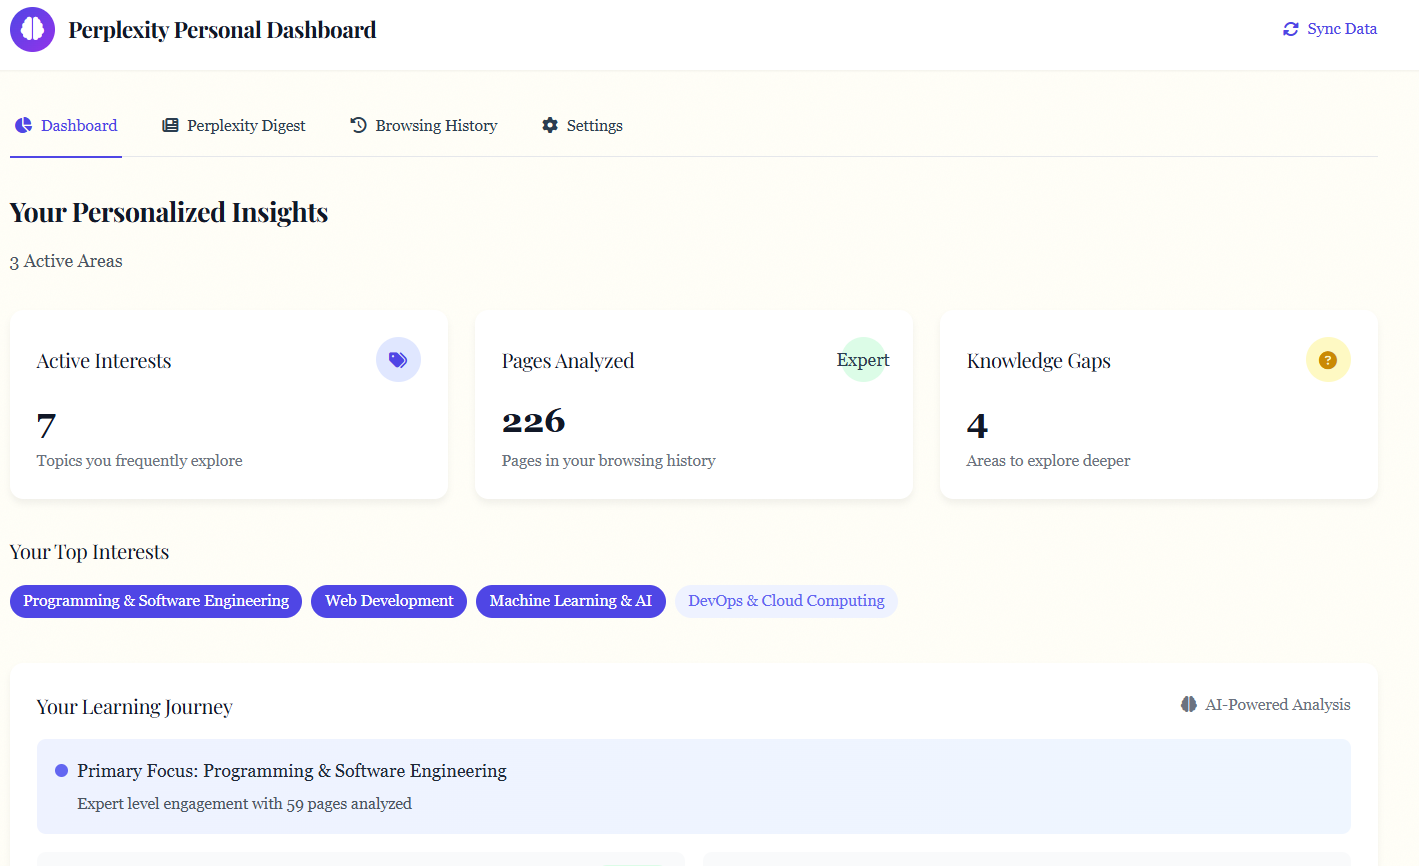Click the Sync Data refresh icon
Screen dimensions: 1419x866
(1291, 29)
